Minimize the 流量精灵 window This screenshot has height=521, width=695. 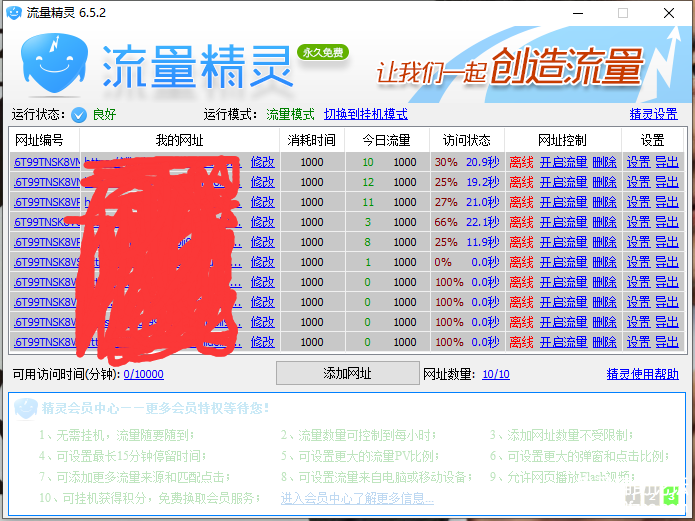(578, 13)
